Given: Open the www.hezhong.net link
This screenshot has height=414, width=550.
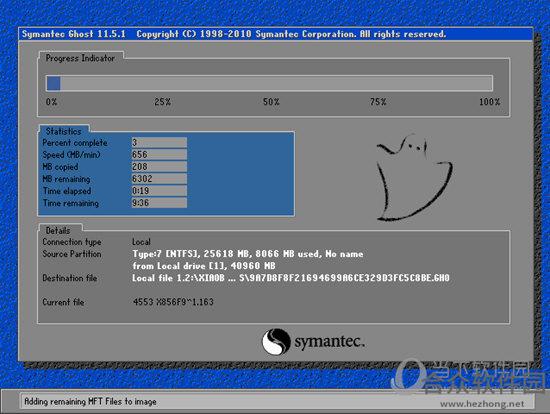Looking at the screenshot, I should (482, 404).
